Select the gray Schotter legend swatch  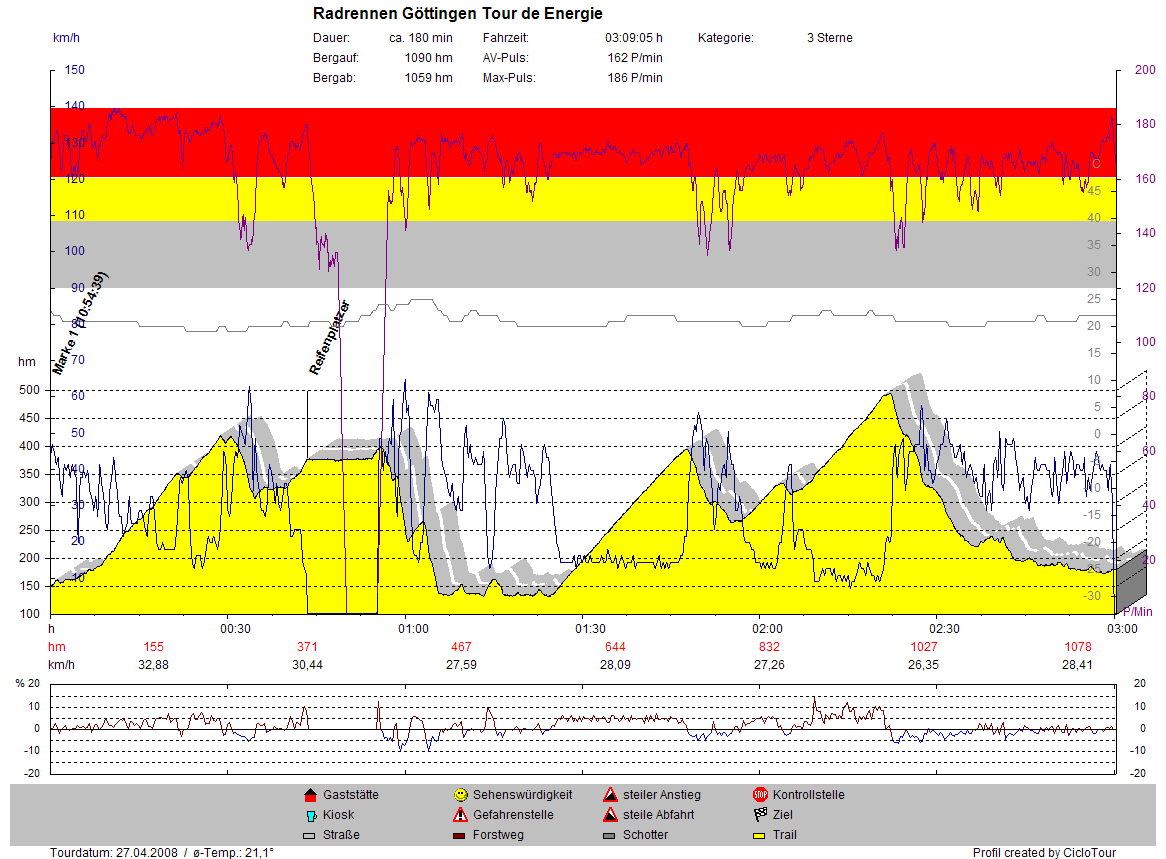point(610,835)
